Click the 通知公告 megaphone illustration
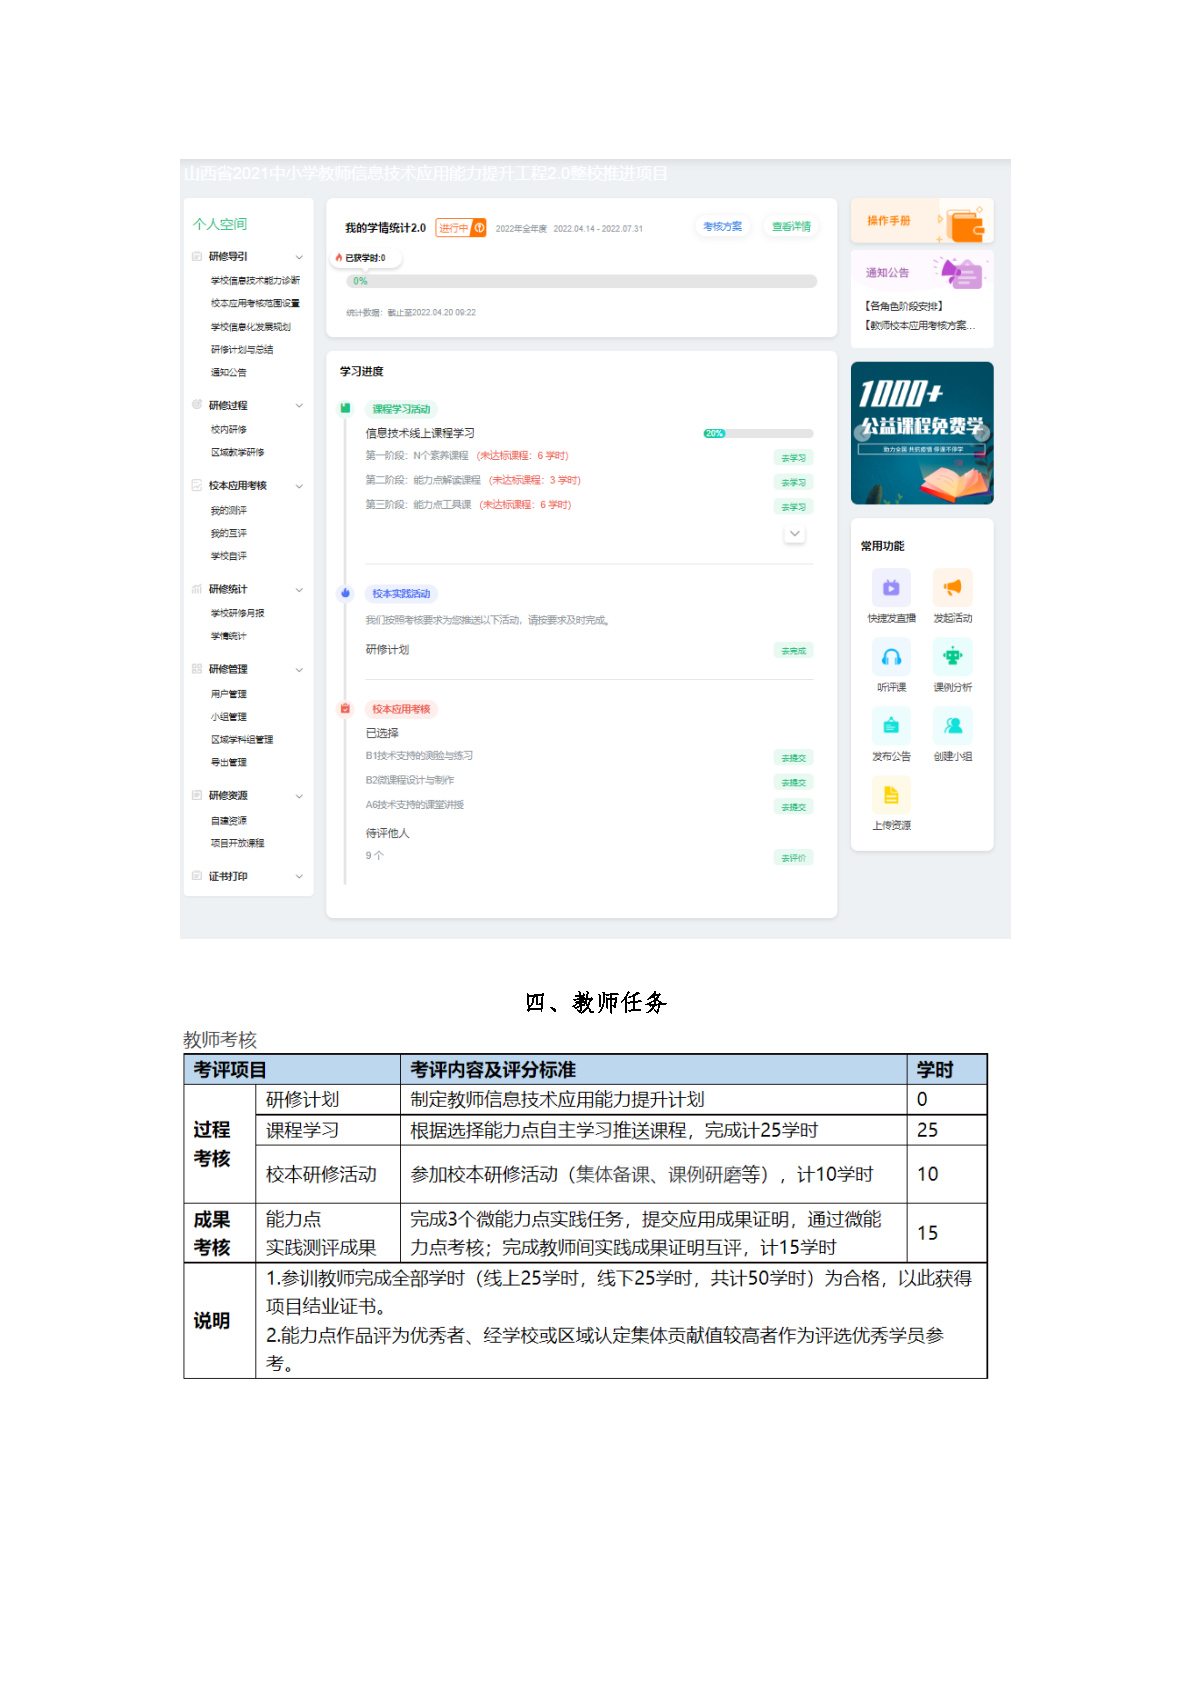The height and width of the screenshot is (1684, 1191). pyautogui.click(x=960, y=271)
